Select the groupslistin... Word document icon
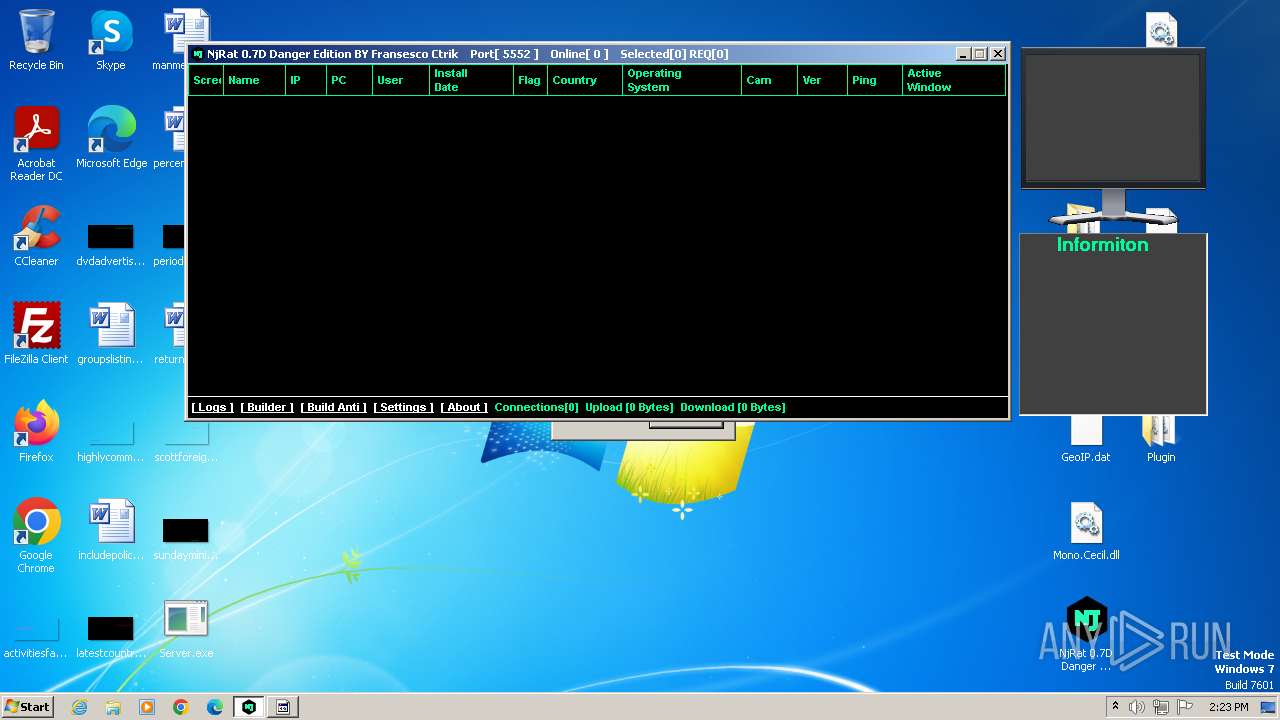1280x720 pixels. tap(111, 334)
